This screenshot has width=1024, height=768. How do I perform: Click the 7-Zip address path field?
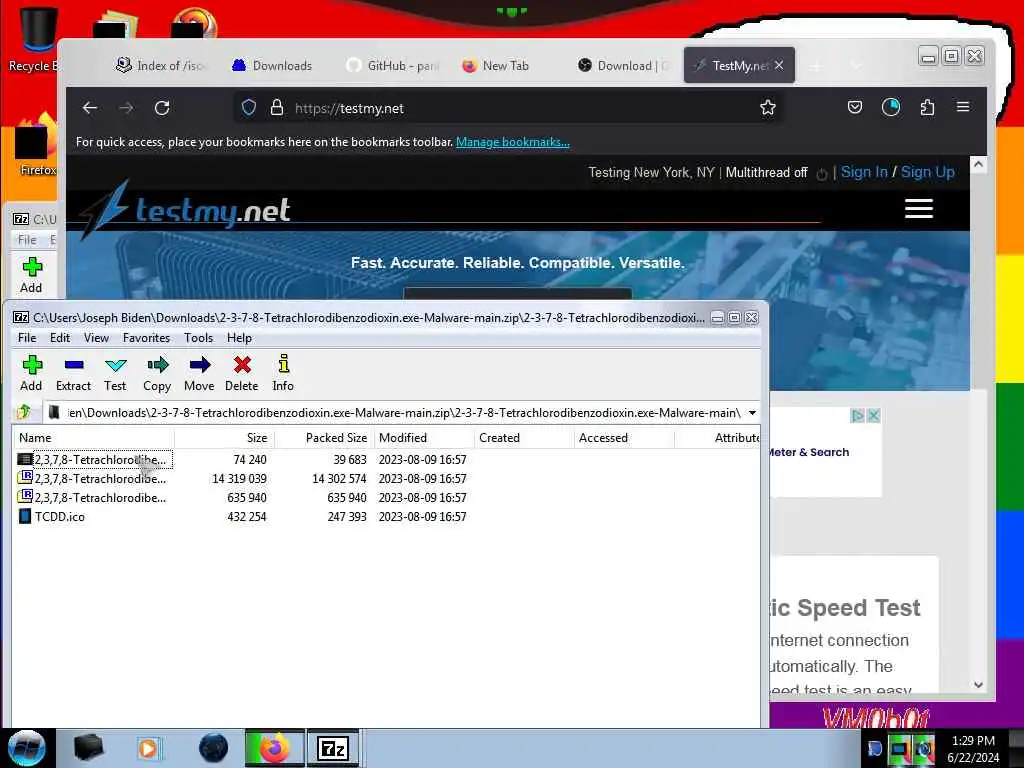(402, 413)
